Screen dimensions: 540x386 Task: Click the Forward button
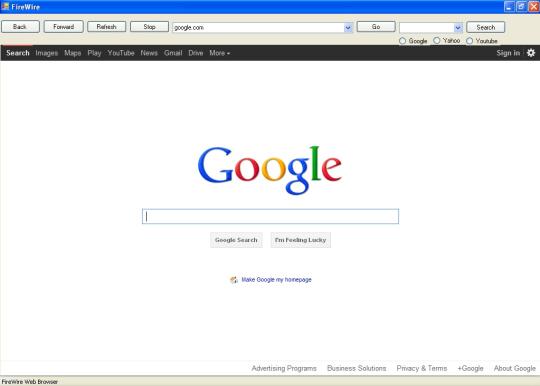click(63, 27)
